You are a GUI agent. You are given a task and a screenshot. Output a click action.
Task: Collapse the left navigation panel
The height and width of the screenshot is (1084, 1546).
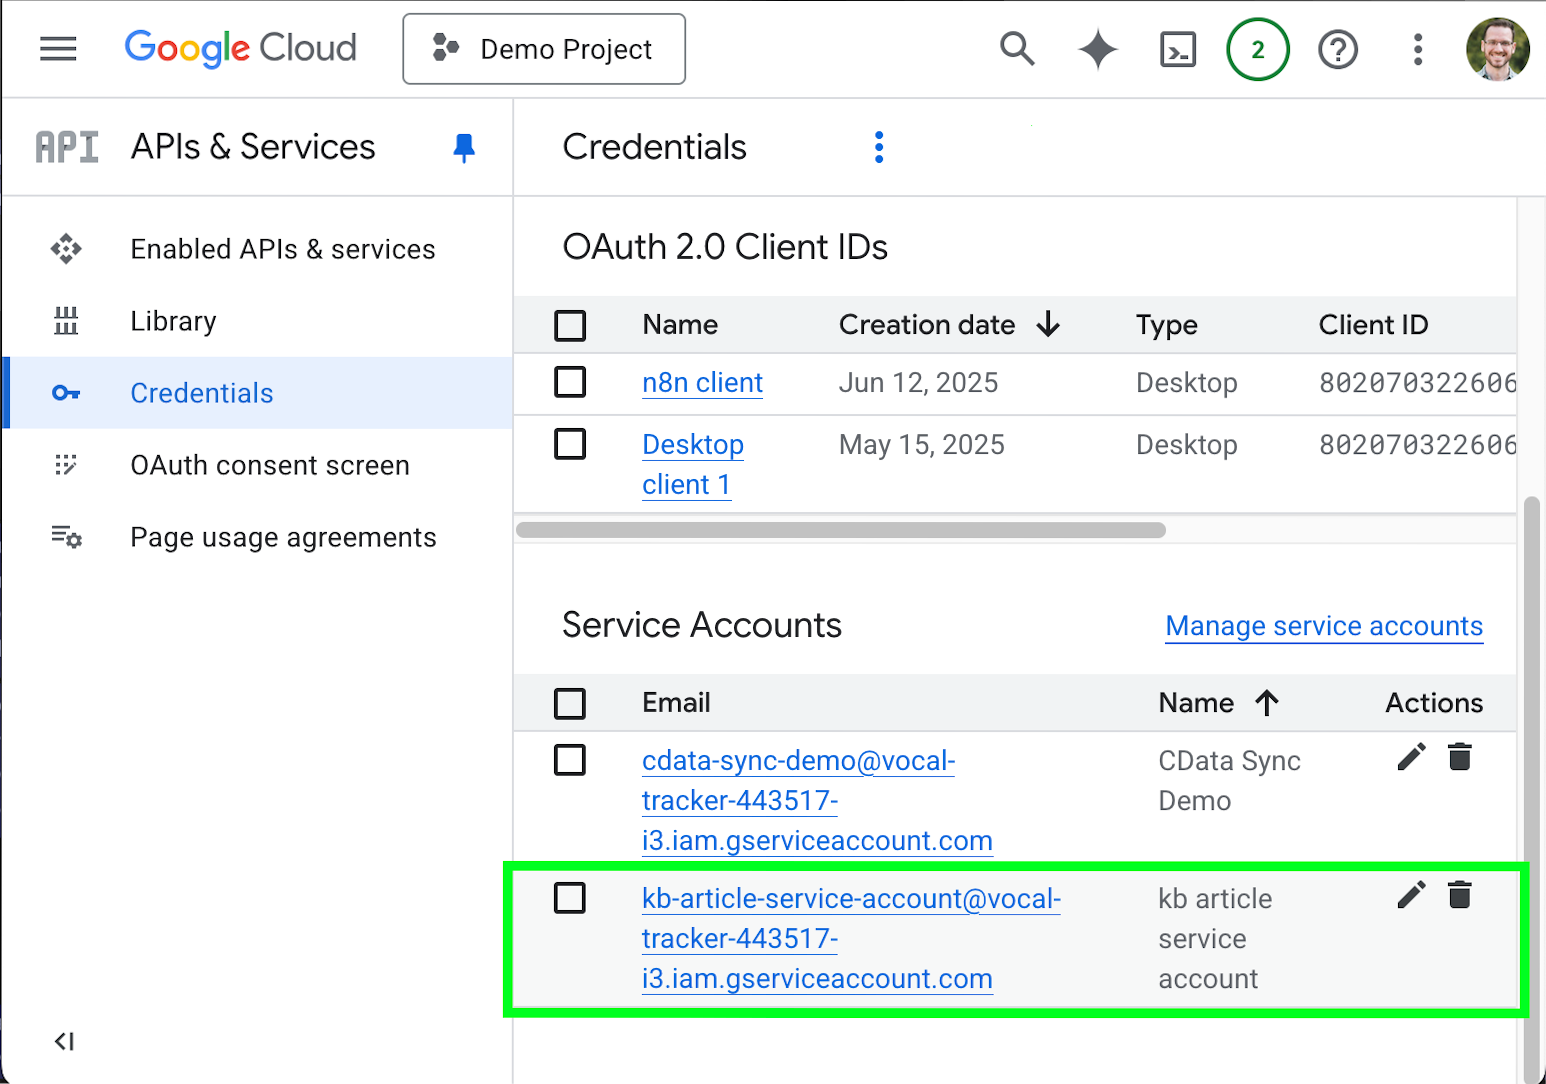[64, 1041]
